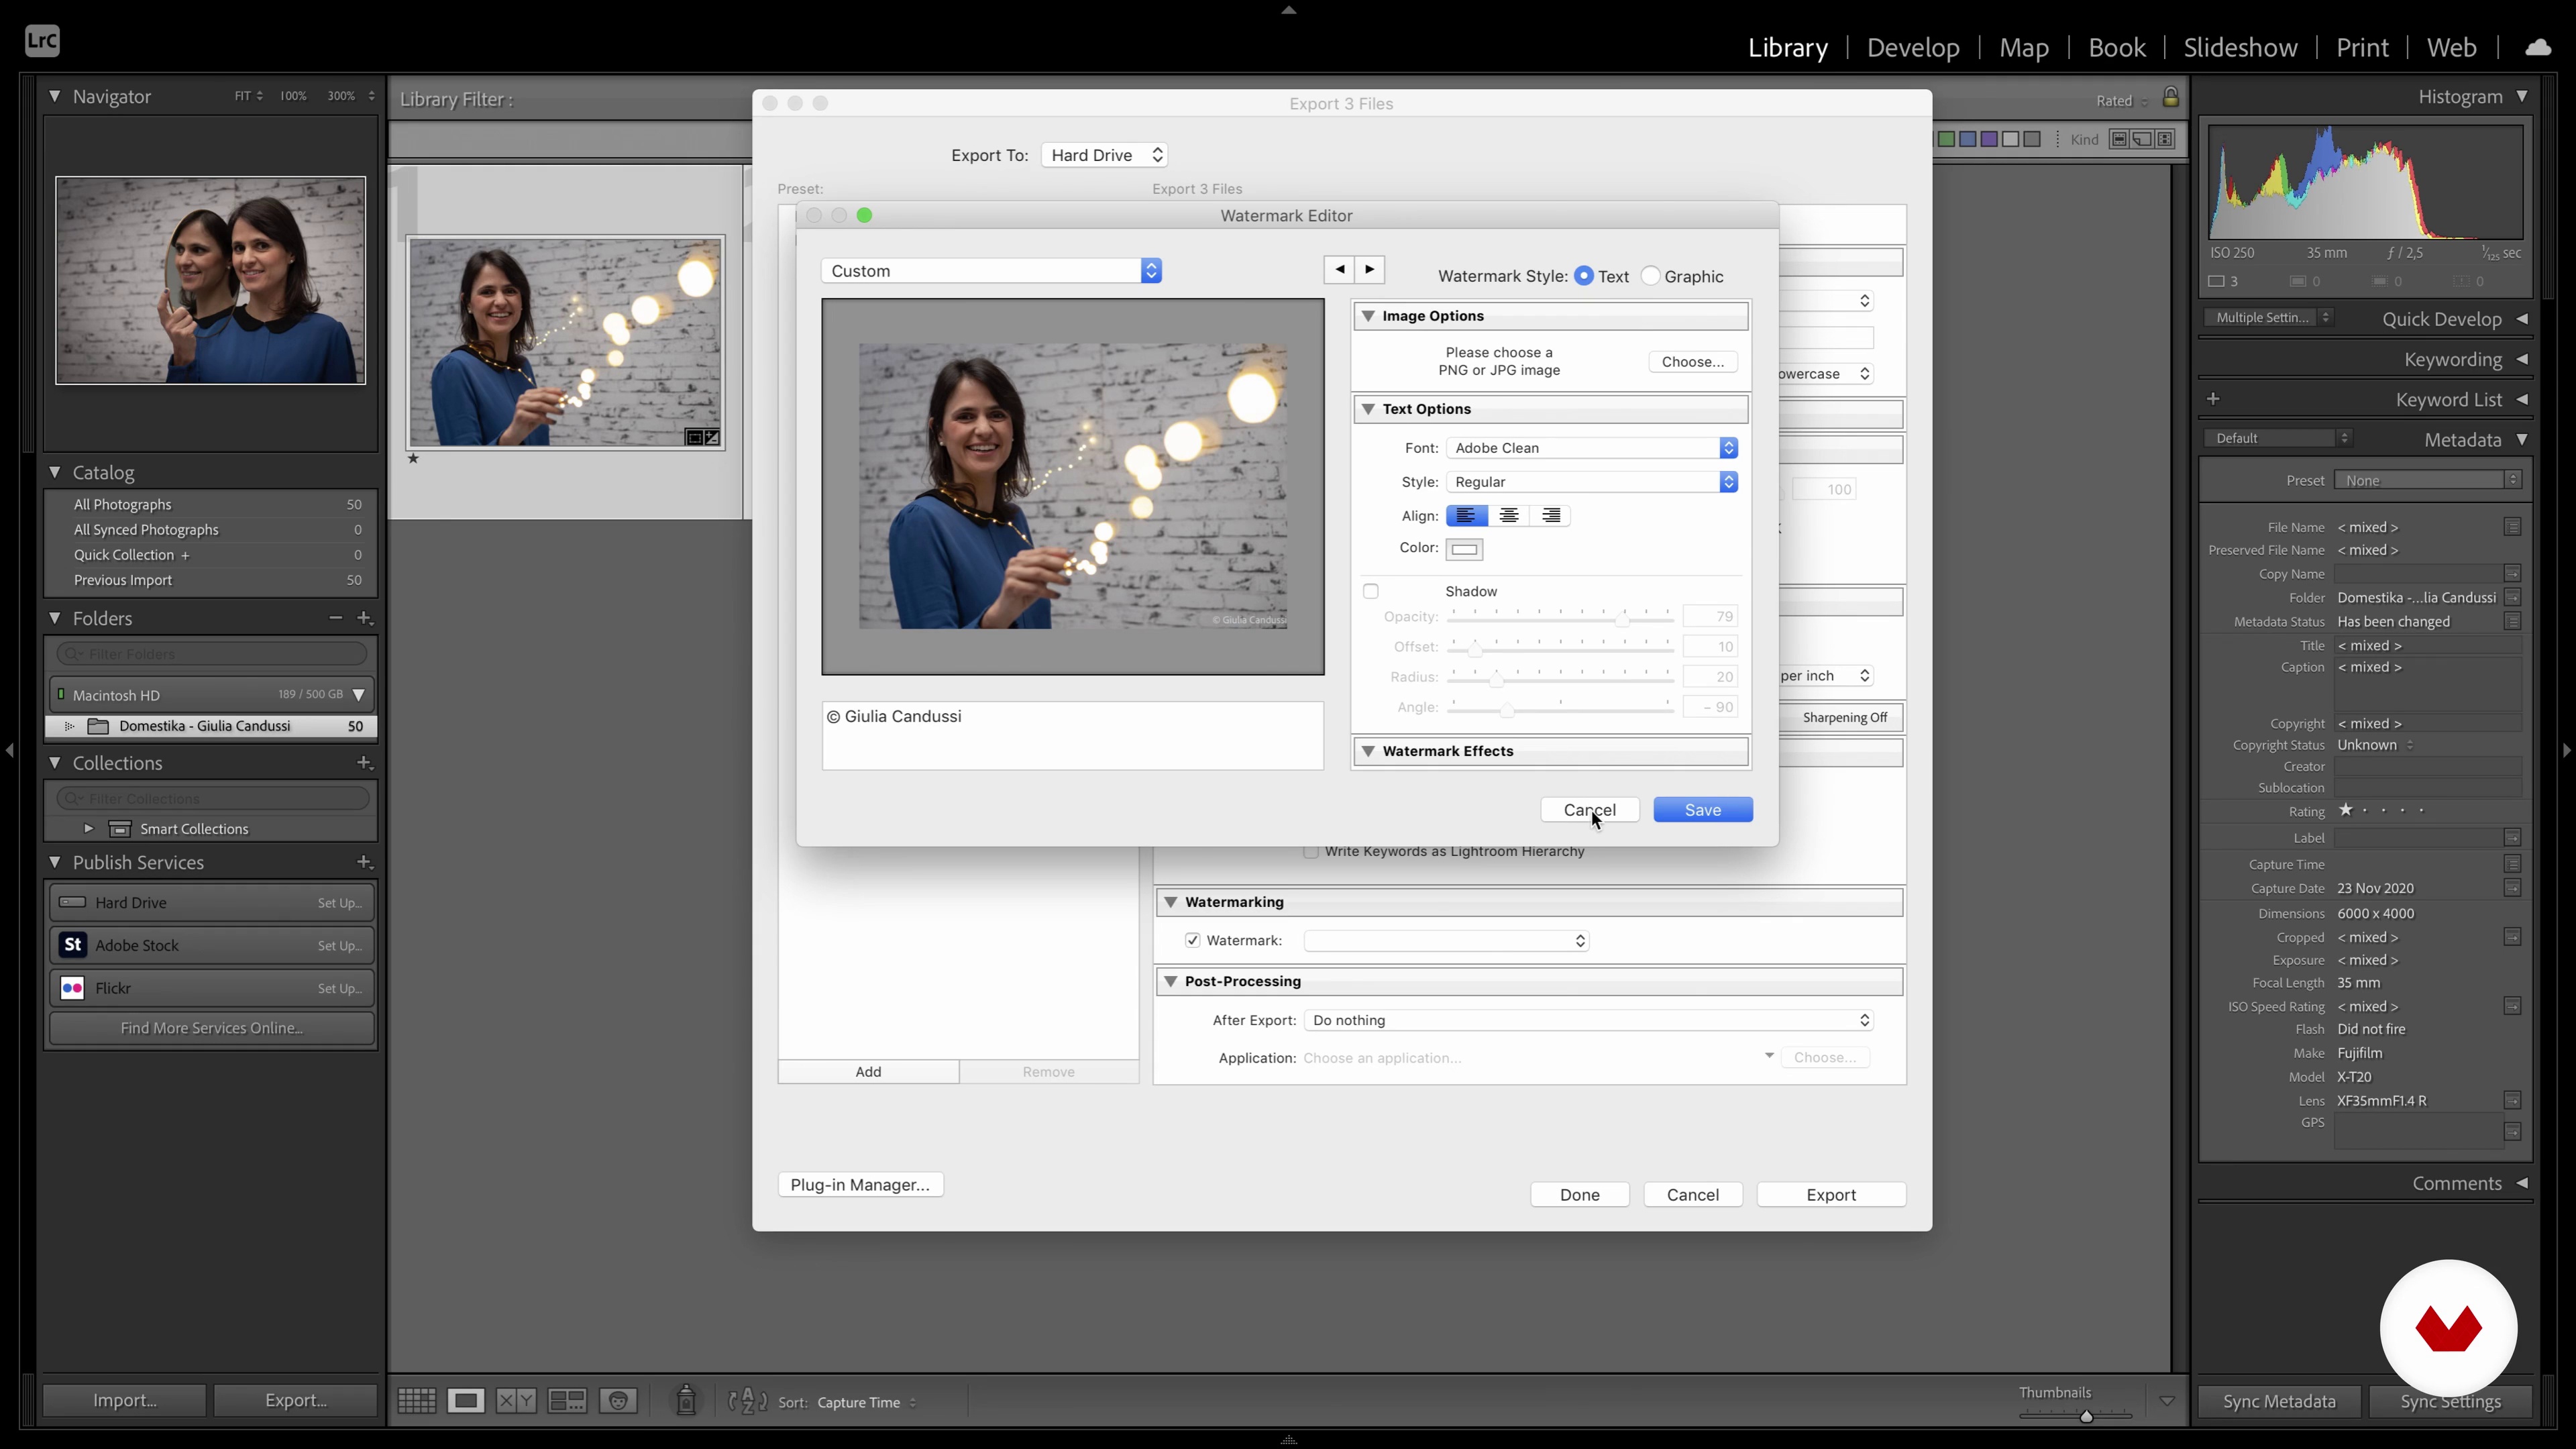Add a new collection with plus icon
Image resolution: width=2576 pixels, height=1449 pixels.
click(x=365, y=763)
